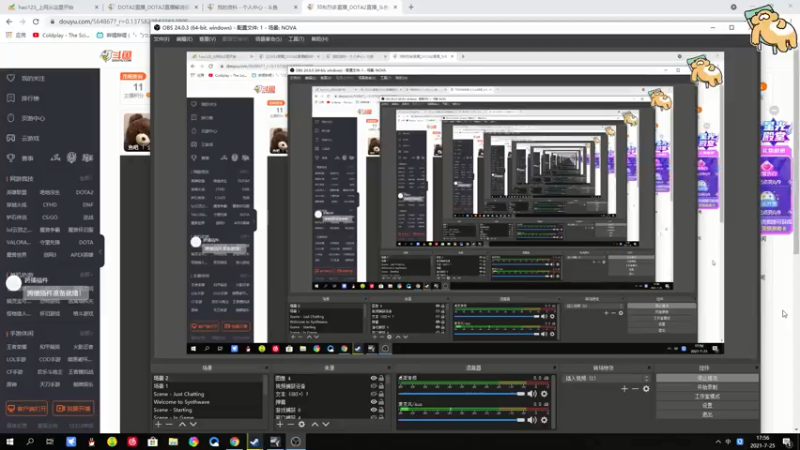Open 麦克风/Aux audio settings gear

[x=544, y=420]
